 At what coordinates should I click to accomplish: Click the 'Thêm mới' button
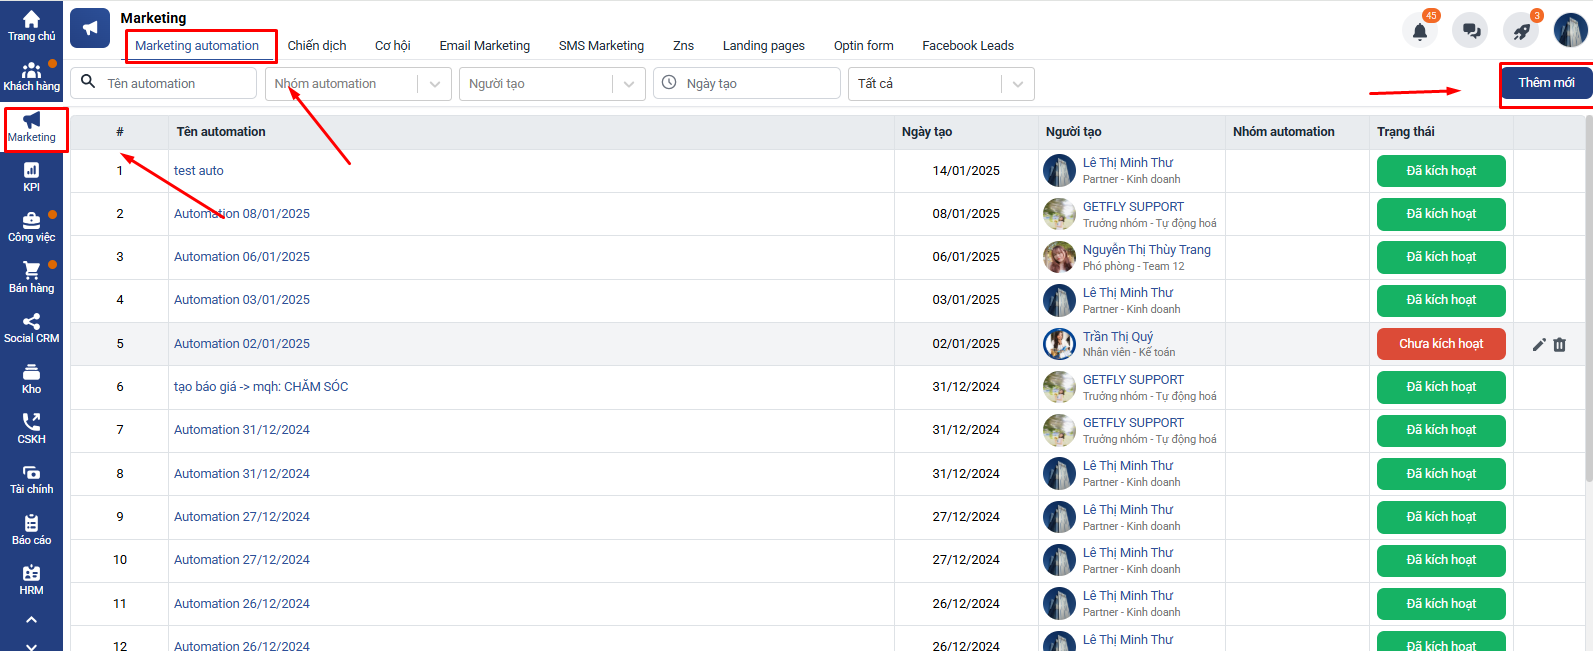[1545, 83]
